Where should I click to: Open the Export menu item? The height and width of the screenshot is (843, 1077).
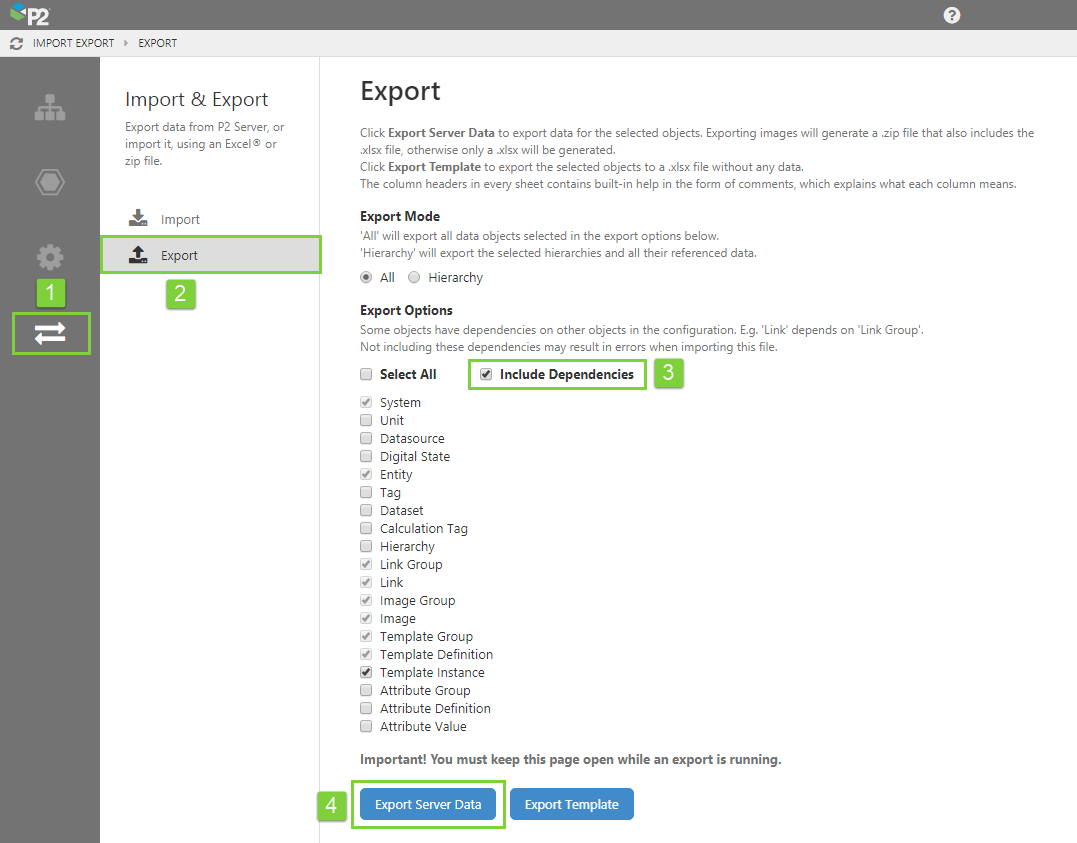point(180,256)
